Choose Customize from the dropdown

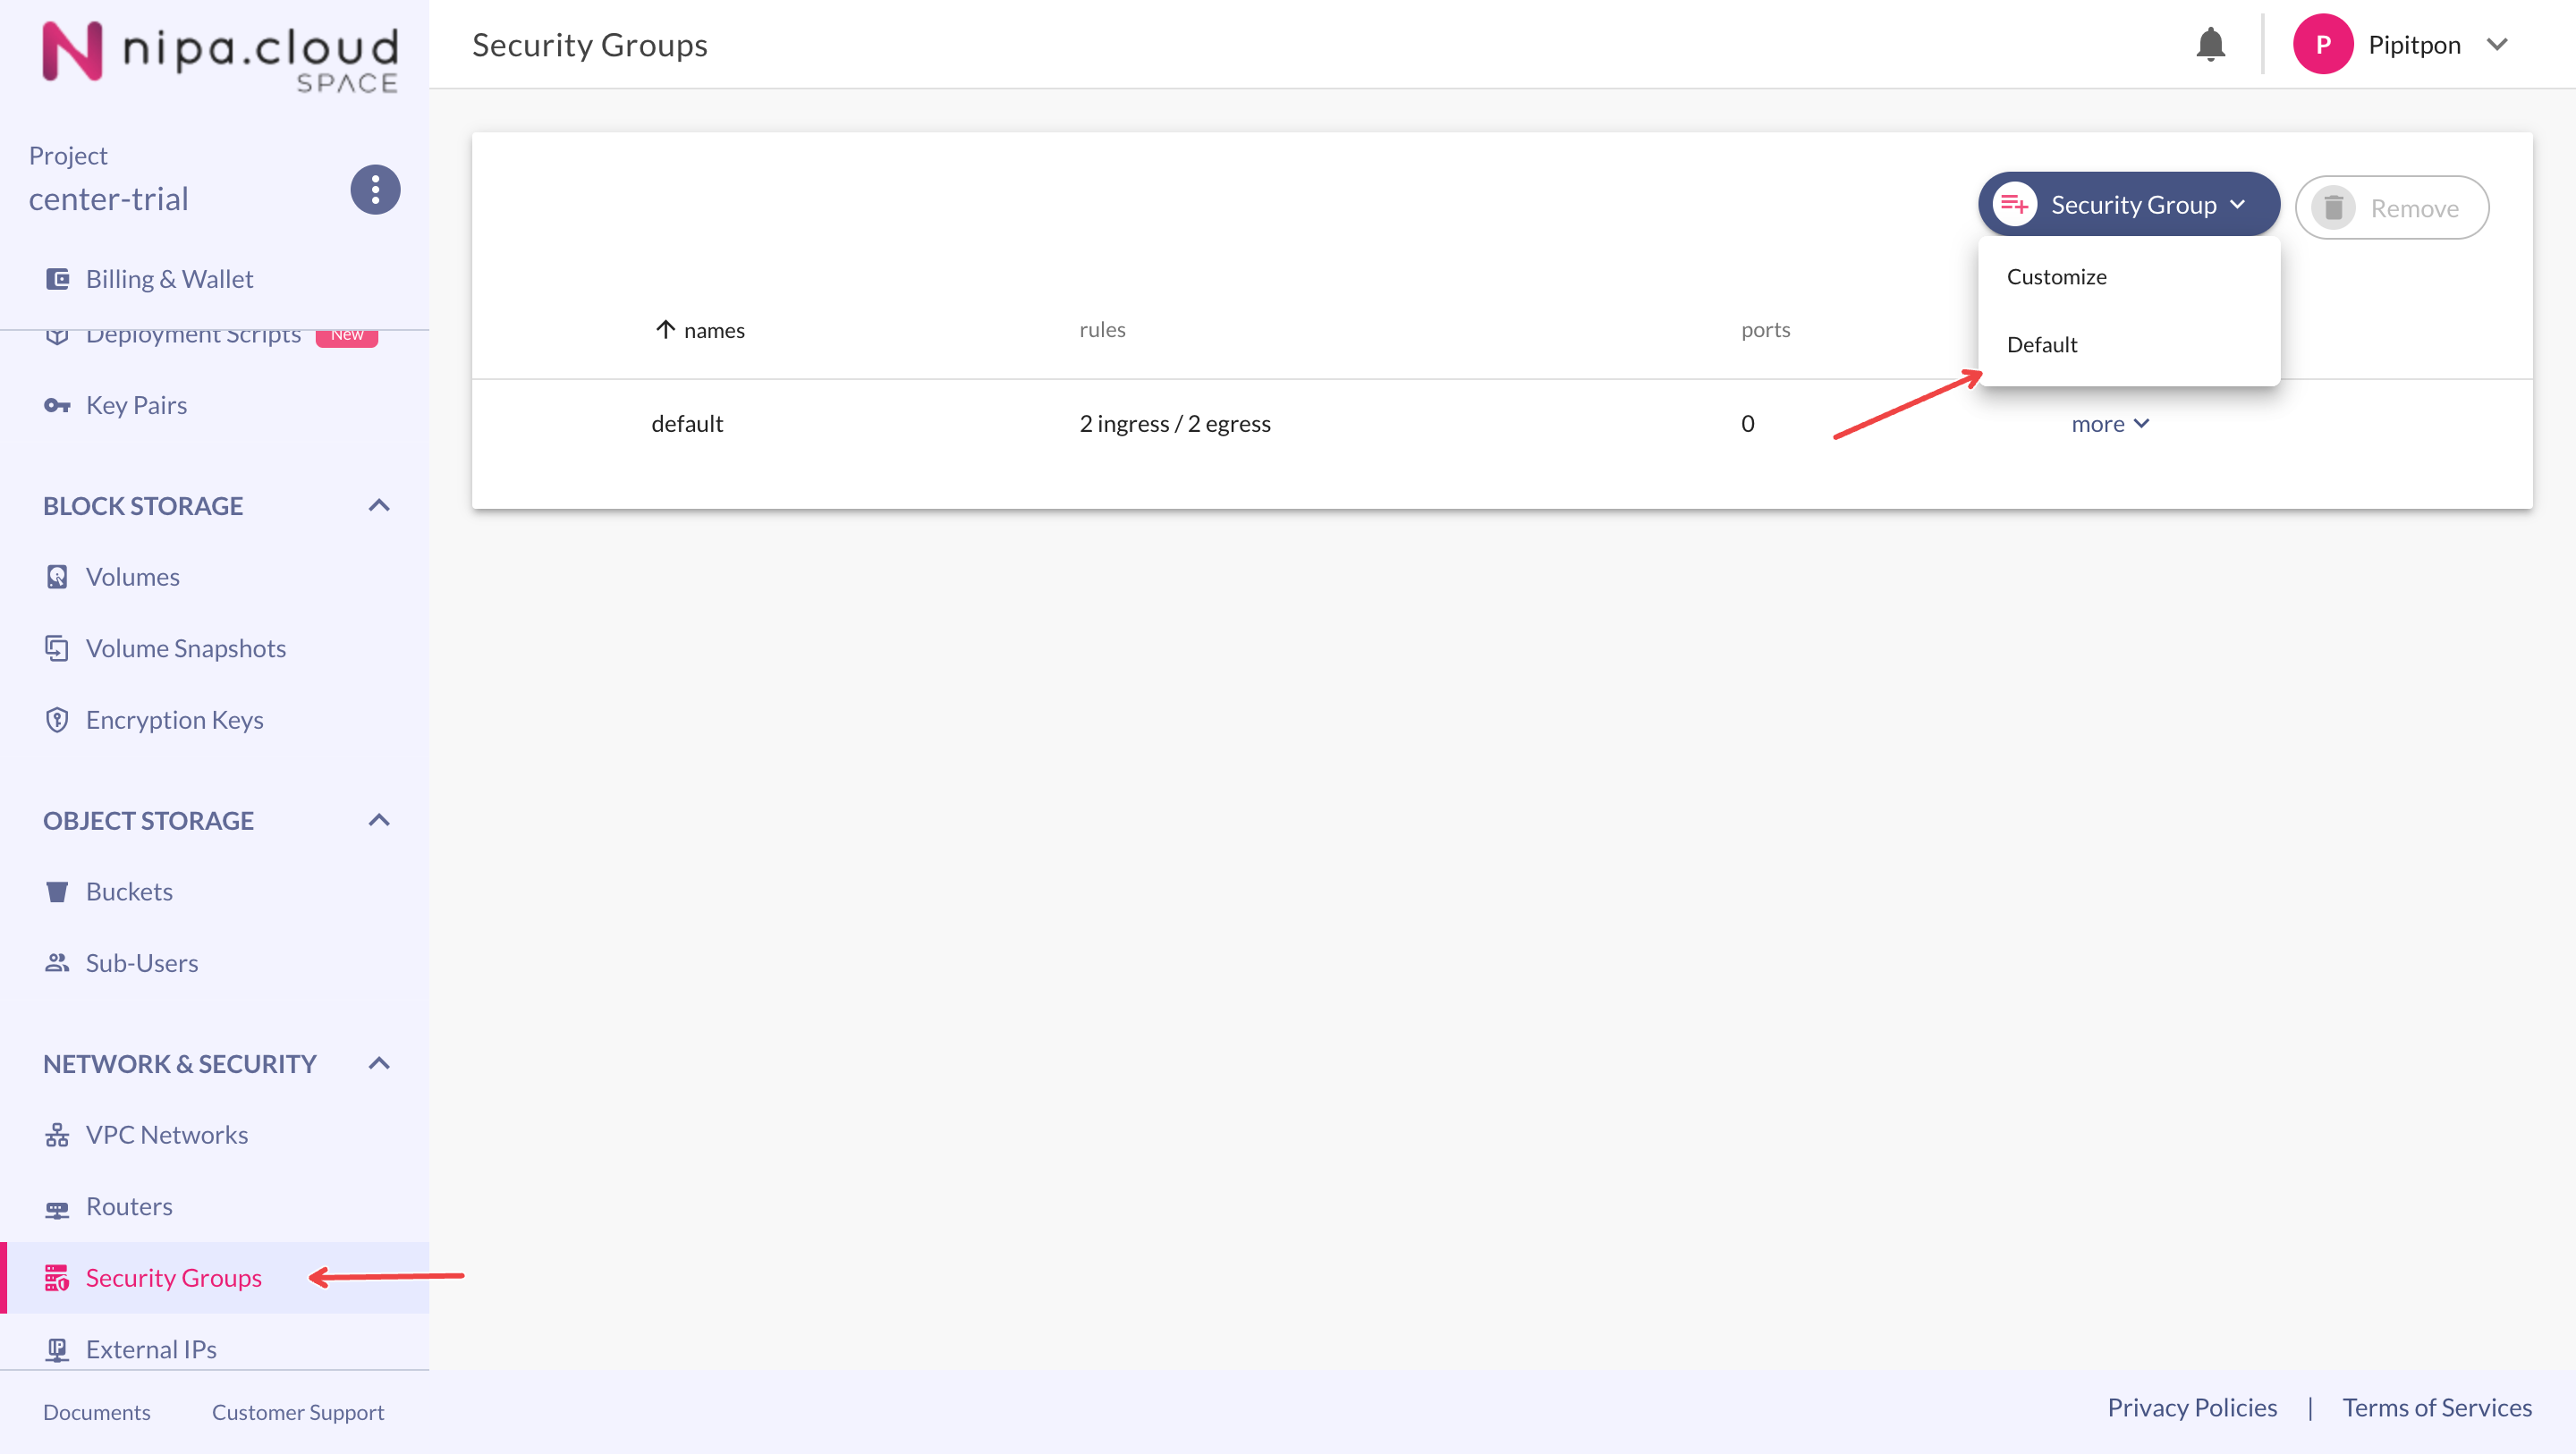click(2128, 277)
